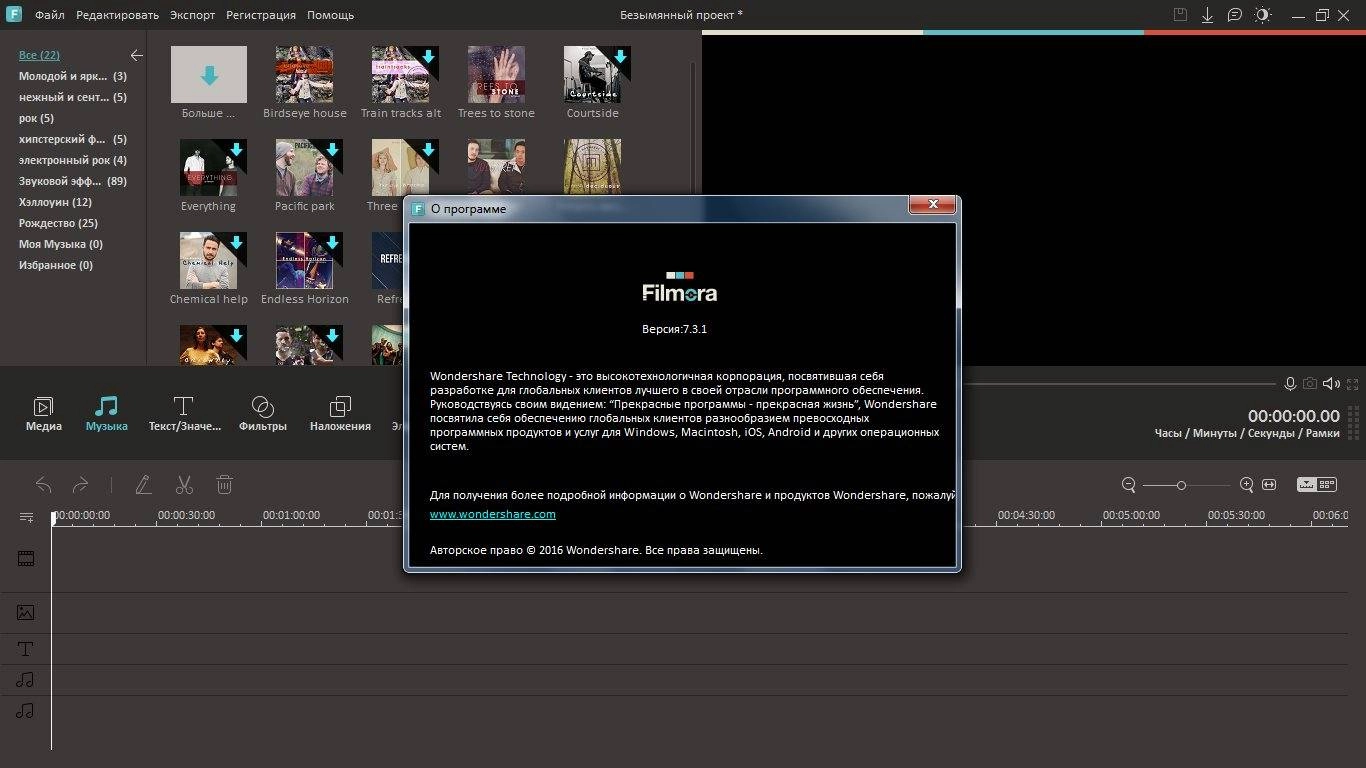1366x768 pixels.
Task: Open the Редактировать menu
Action: 117,15
